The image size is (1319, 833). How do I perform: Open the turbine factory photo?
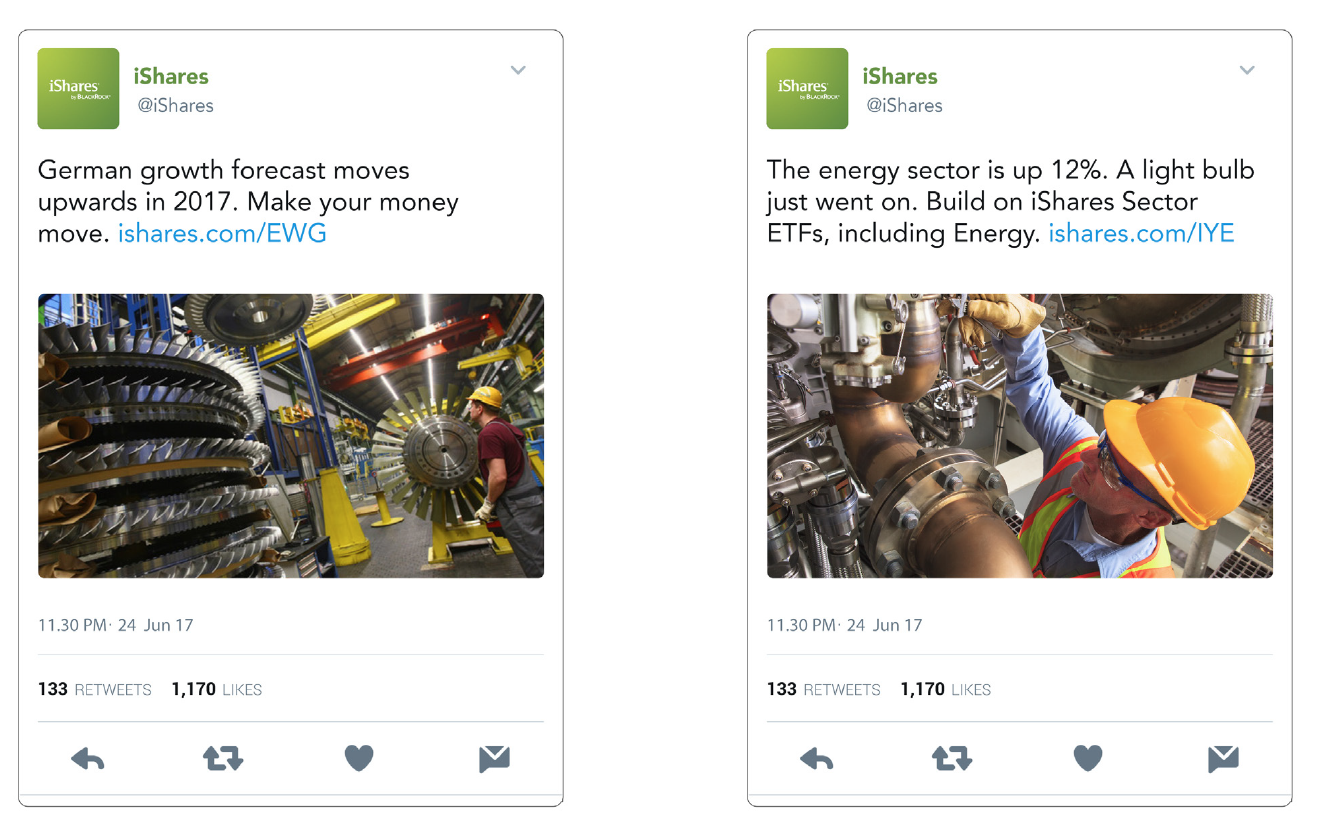[291, 436]
